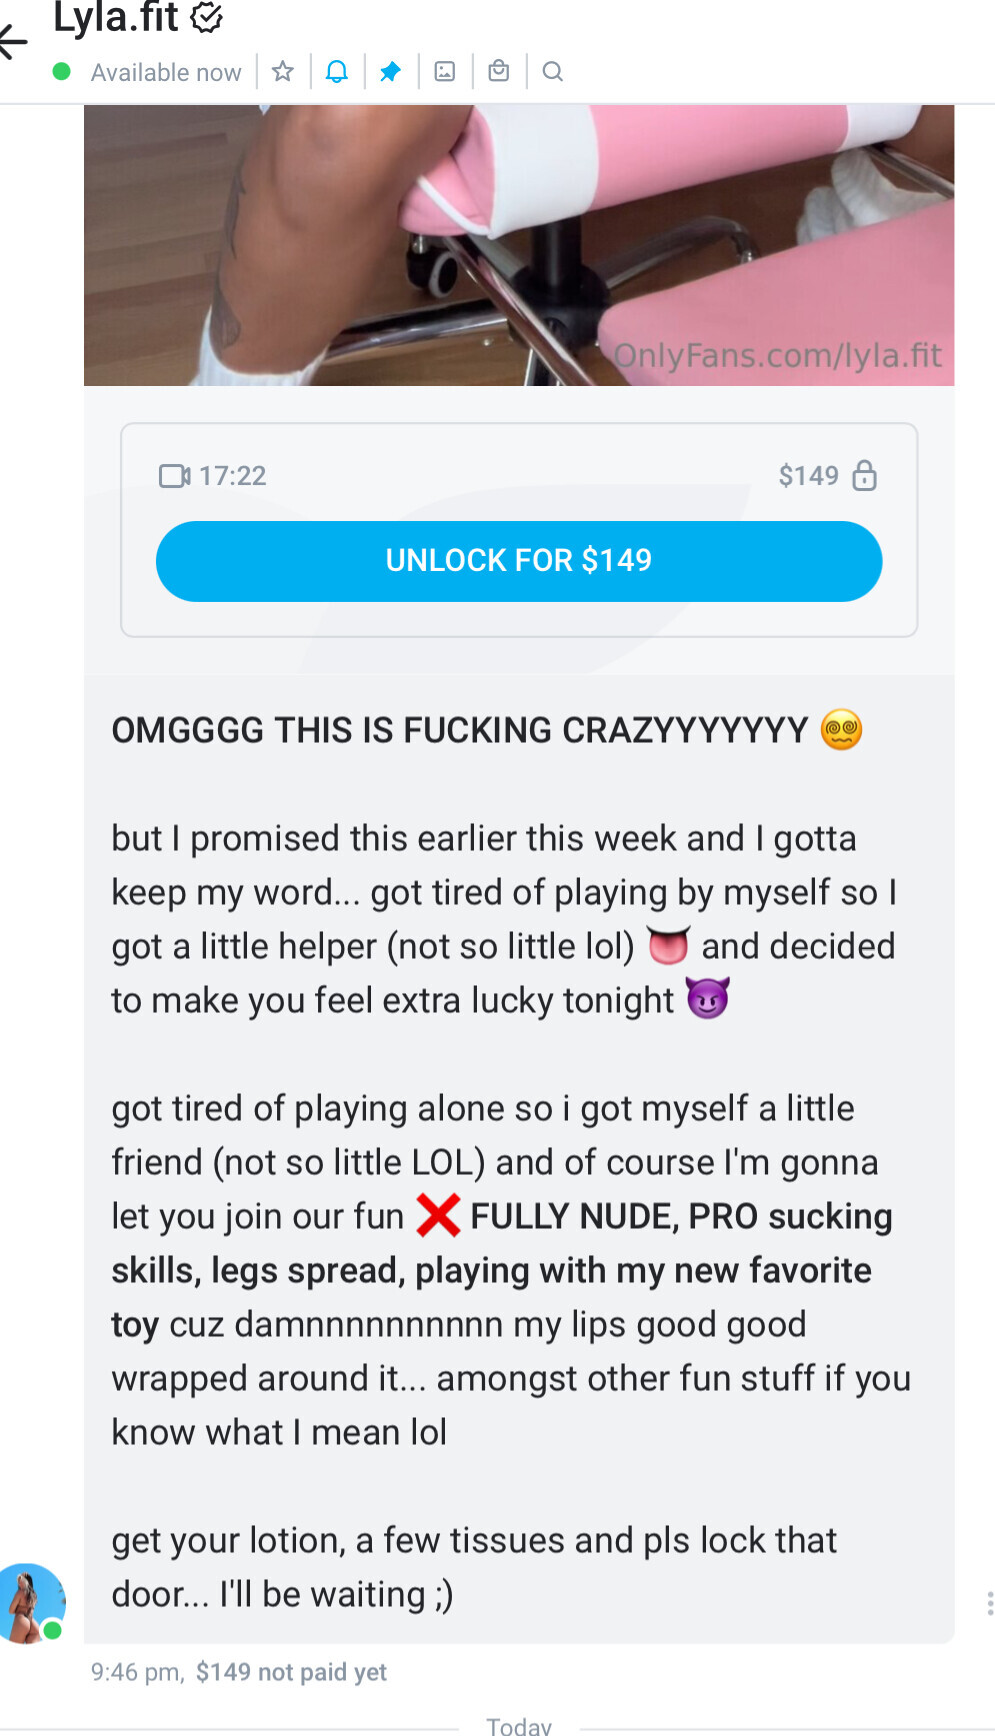Toggle the star favorite icon

tap(283, 71)
